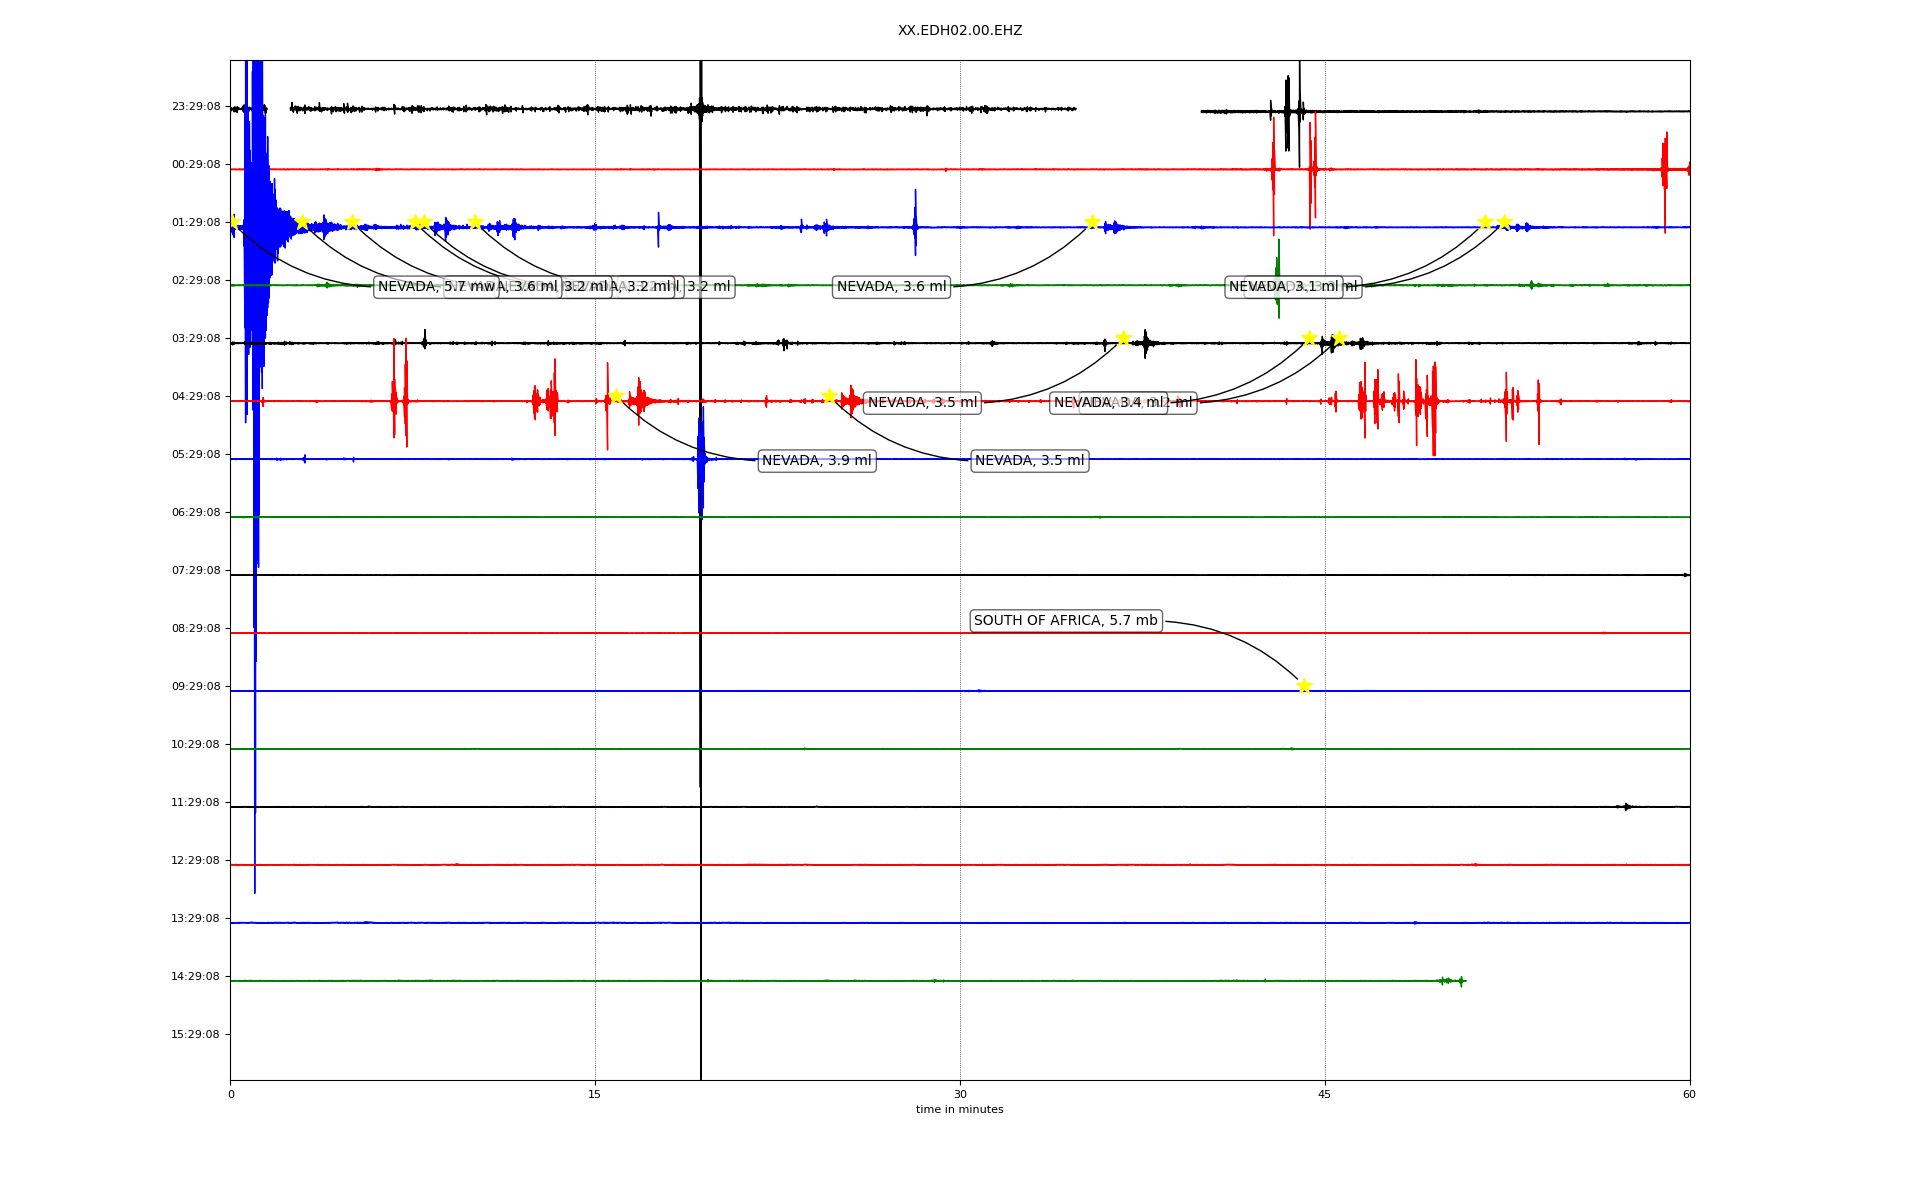Click the 'time in minutes' axis label
Image resolution: width=1920 pixels, height=1200 pixels.
pyautogui.click(x=959, y=1110)
